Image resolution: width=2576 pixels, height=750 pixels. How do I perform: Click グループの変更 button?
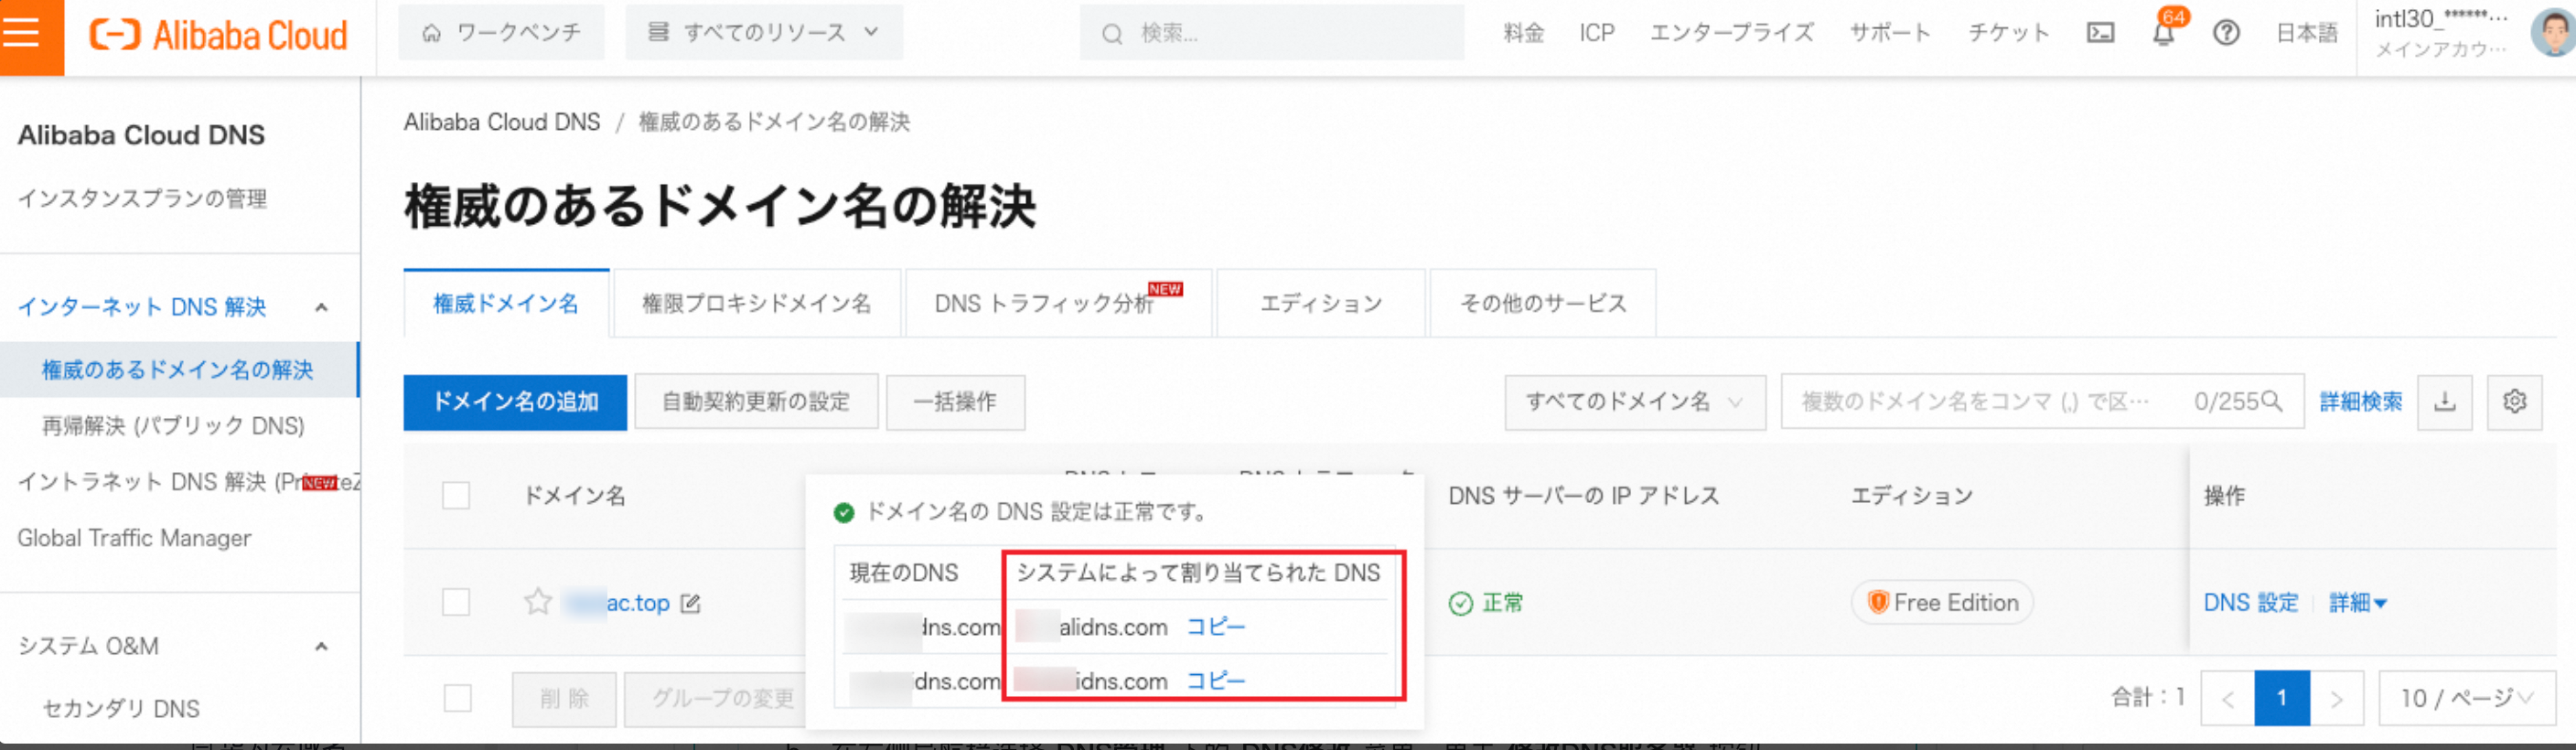pos(722,698)
